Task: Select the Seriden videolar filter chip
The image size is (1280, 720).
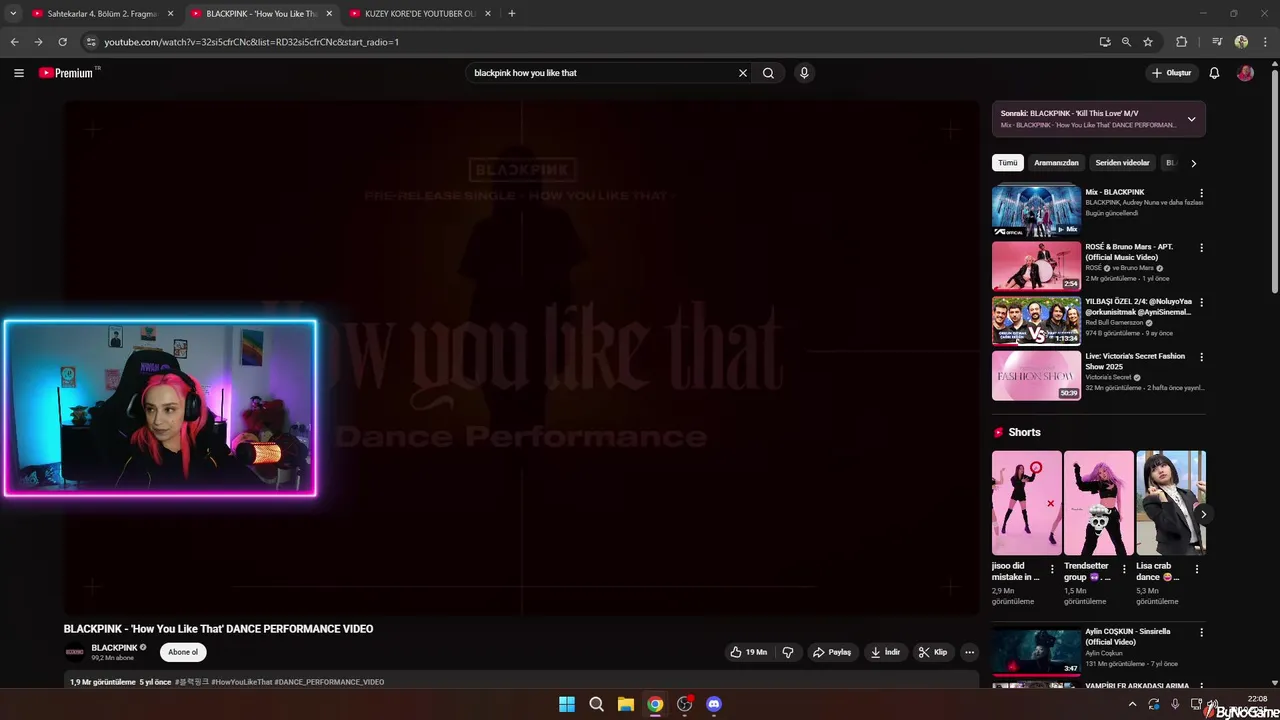Action: [x=1122, y=163]
